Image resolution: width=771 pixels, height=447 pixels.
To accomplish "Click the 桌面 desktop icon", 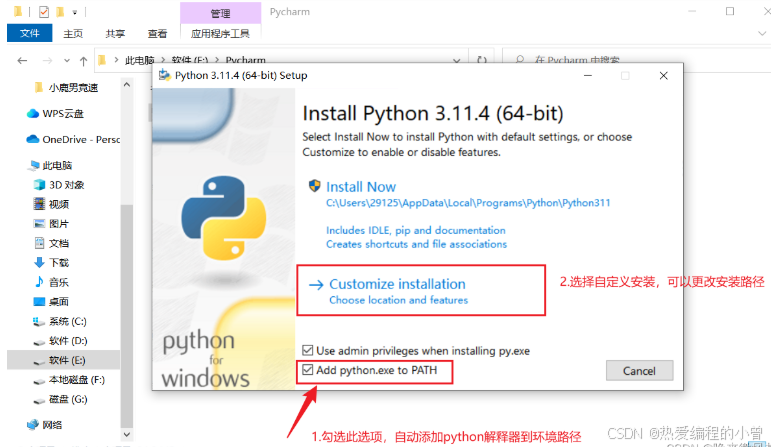I will click(x=39, y=301).
